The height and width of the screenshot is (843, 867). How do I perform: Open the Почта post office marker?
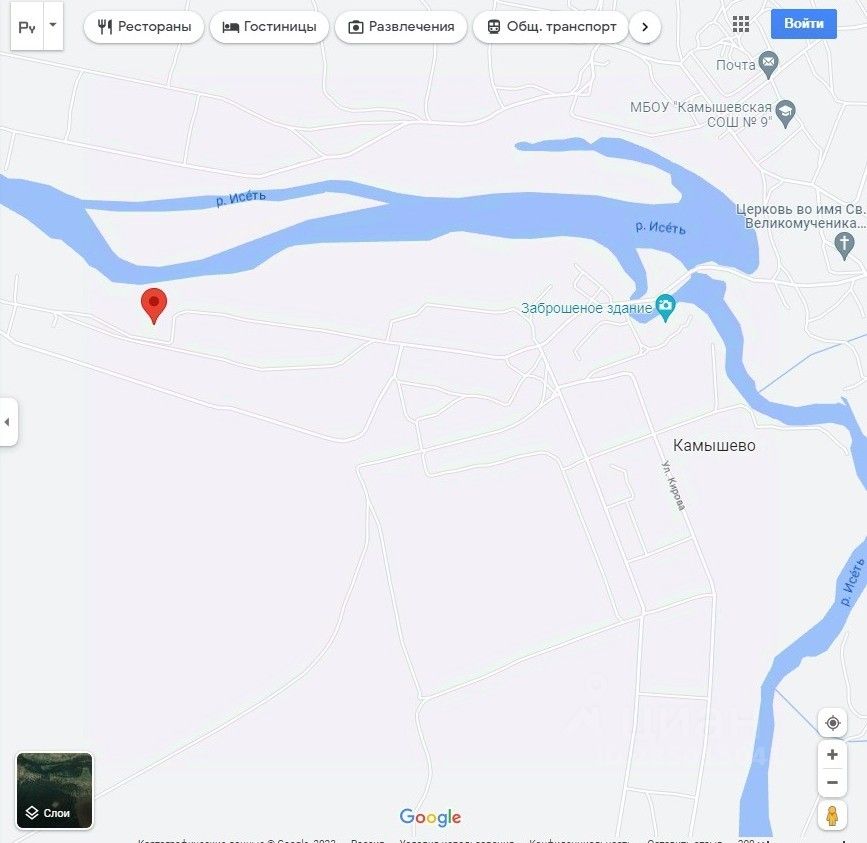(769, 64)
